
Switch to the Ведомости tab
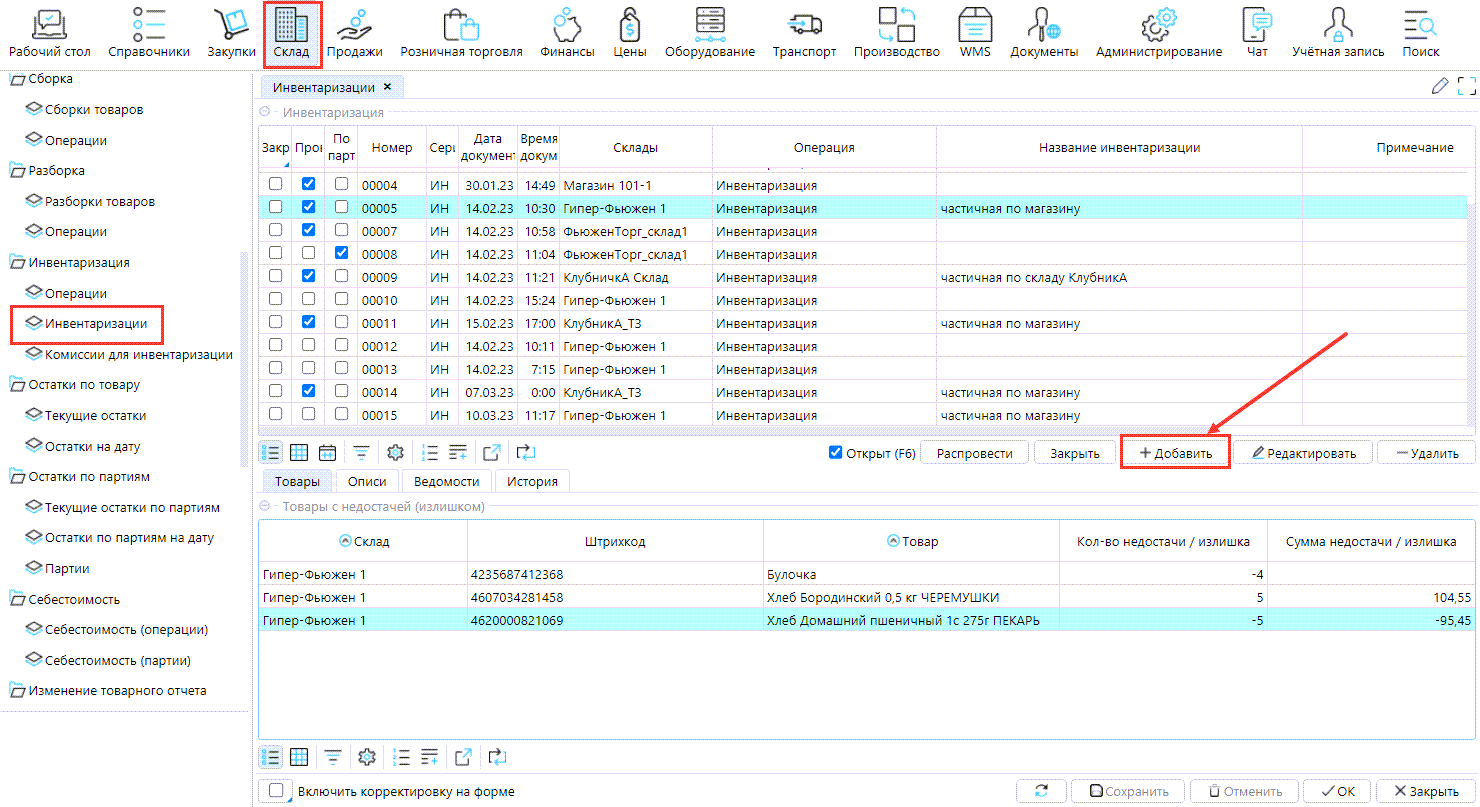point(446,481)
